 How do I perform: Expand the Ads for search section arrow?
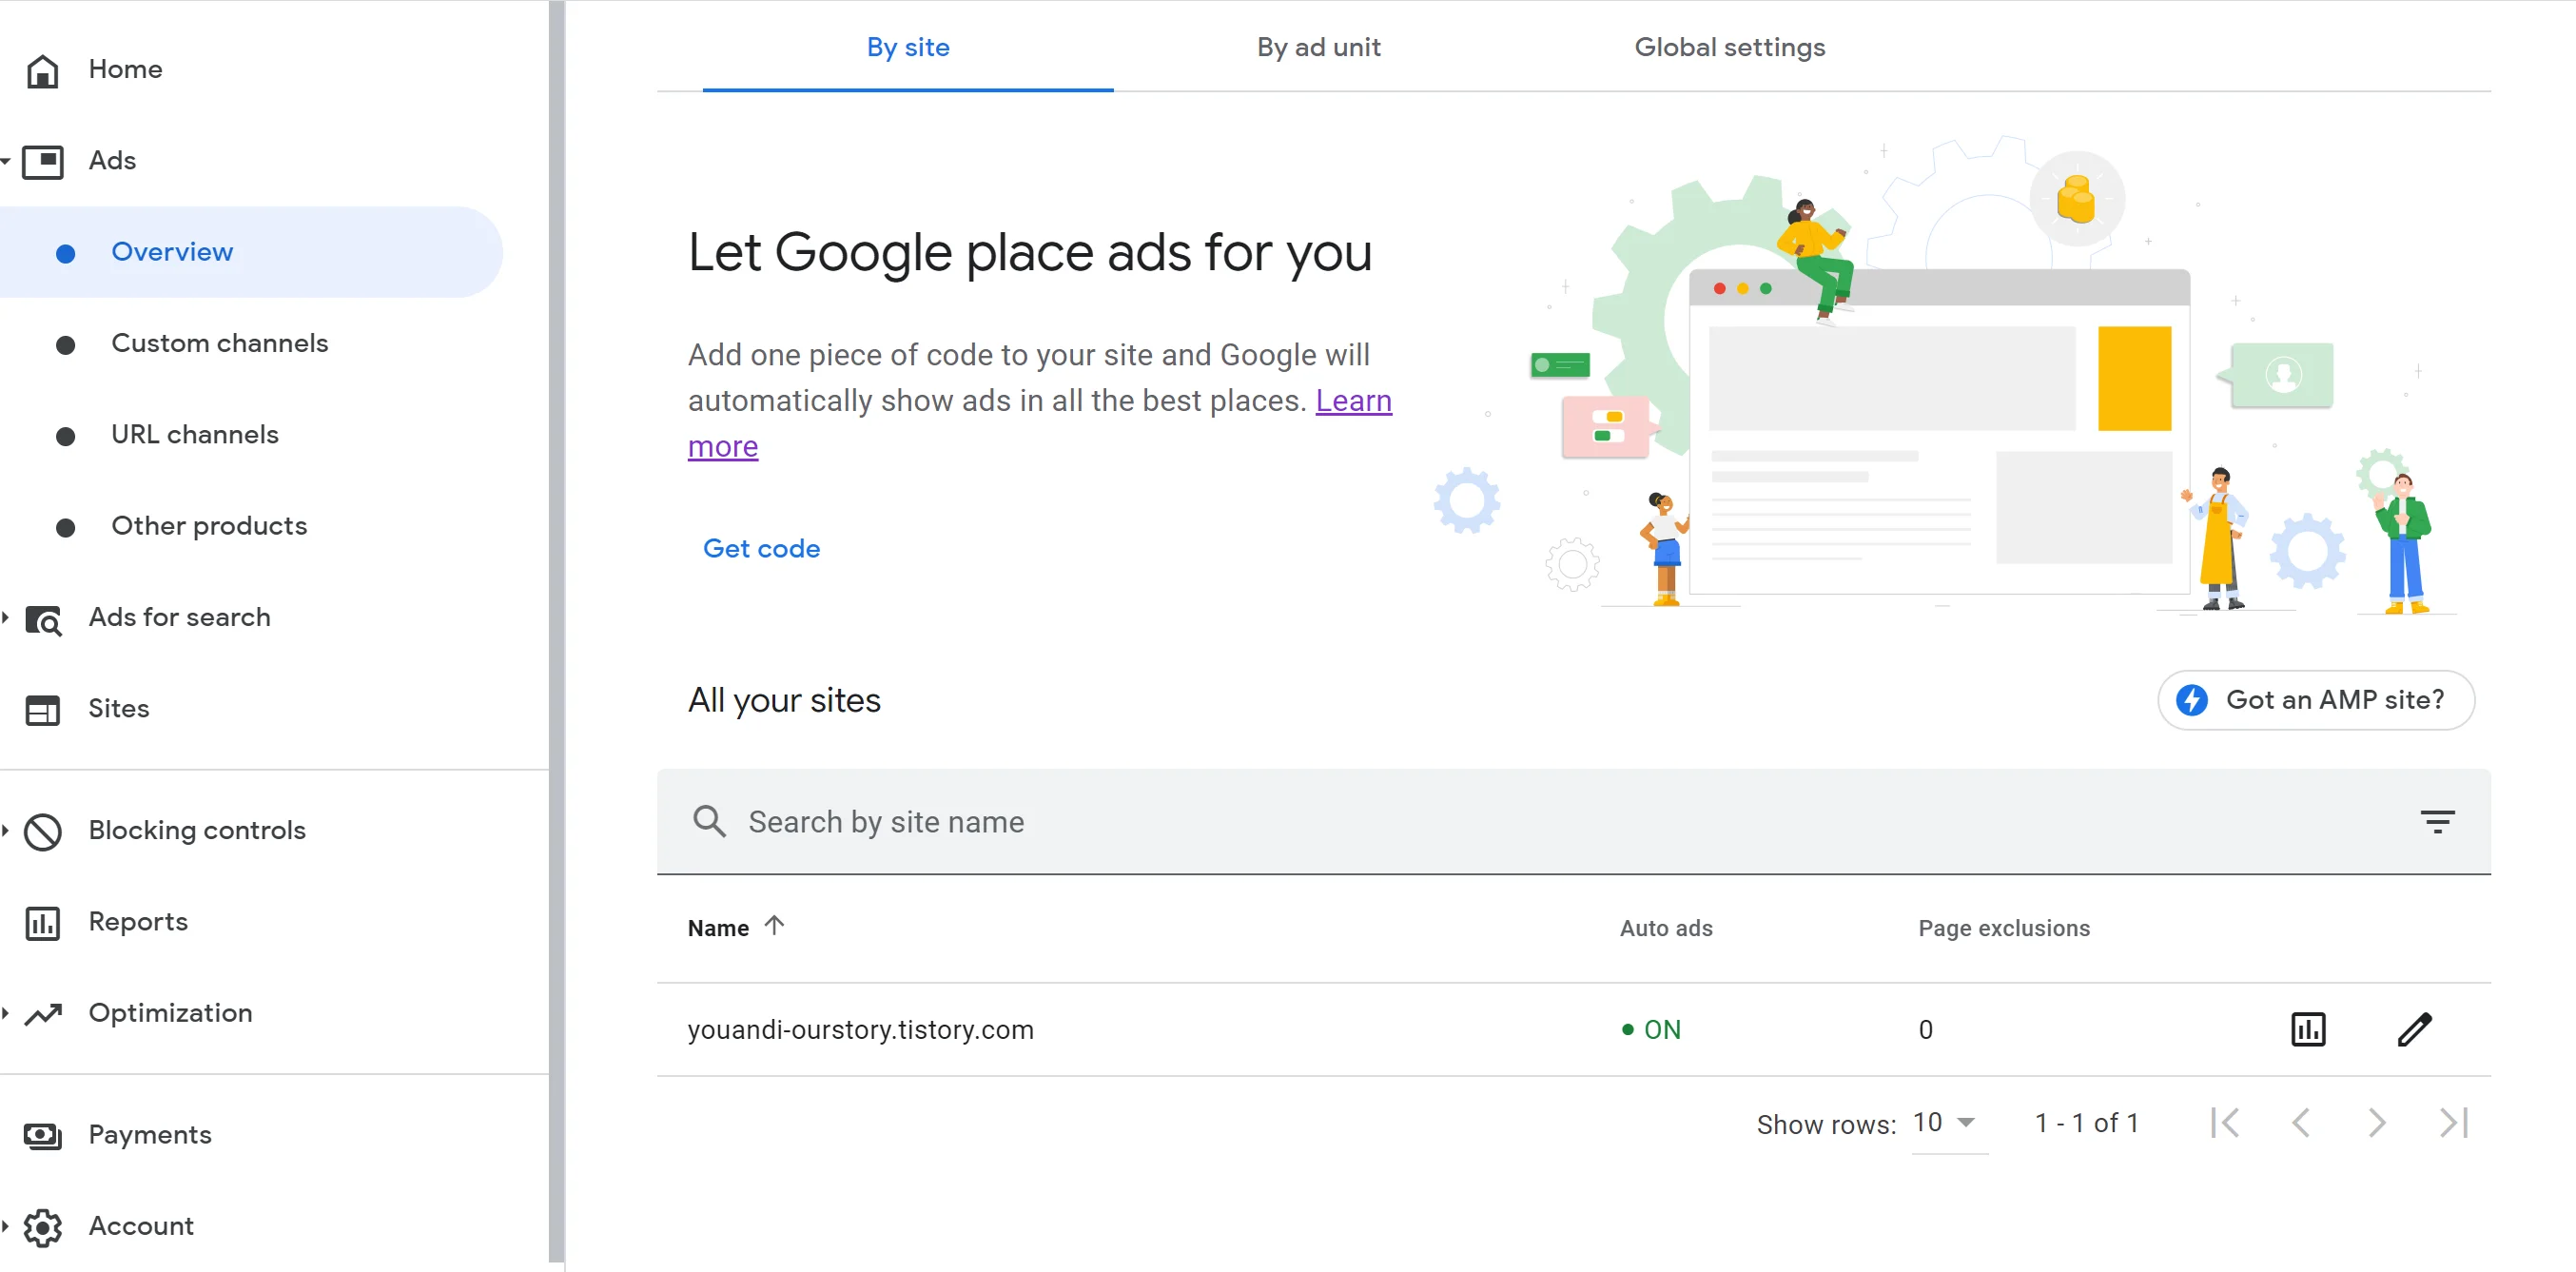pos(6,618)
